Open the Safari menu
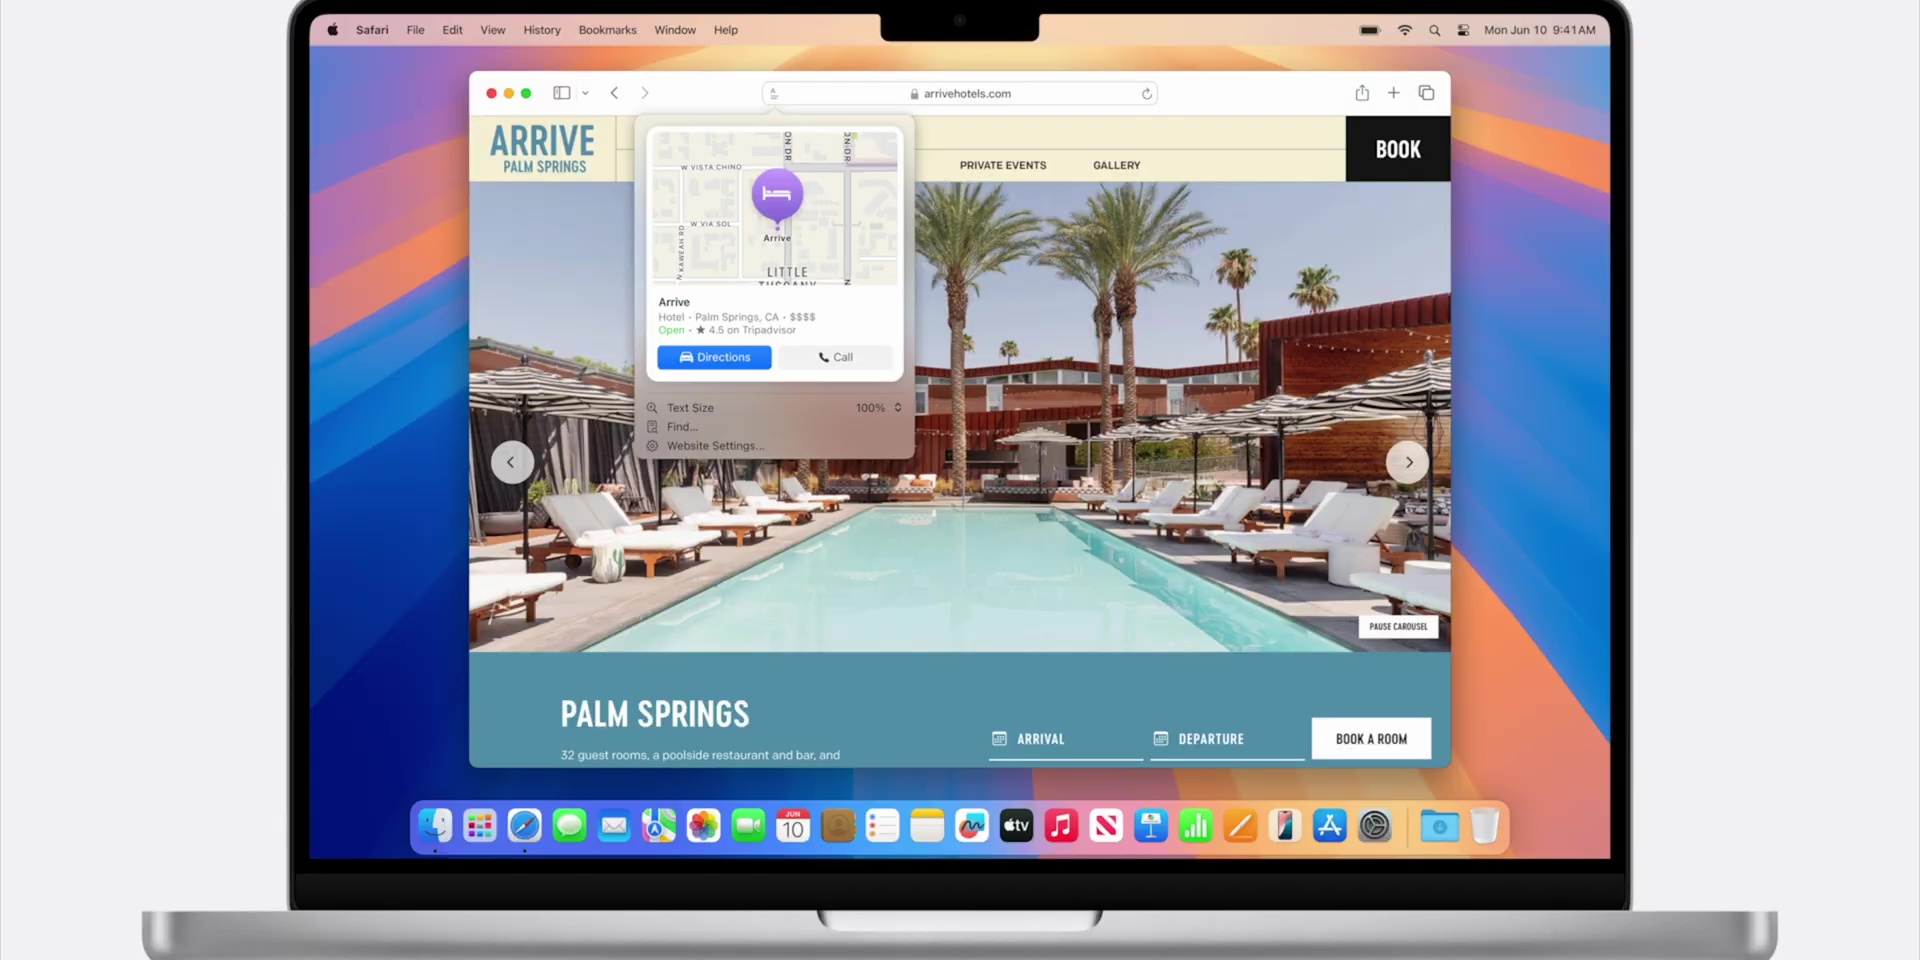Image resolution: width=1920 pixels, height=960 pixels. point(372,30)
